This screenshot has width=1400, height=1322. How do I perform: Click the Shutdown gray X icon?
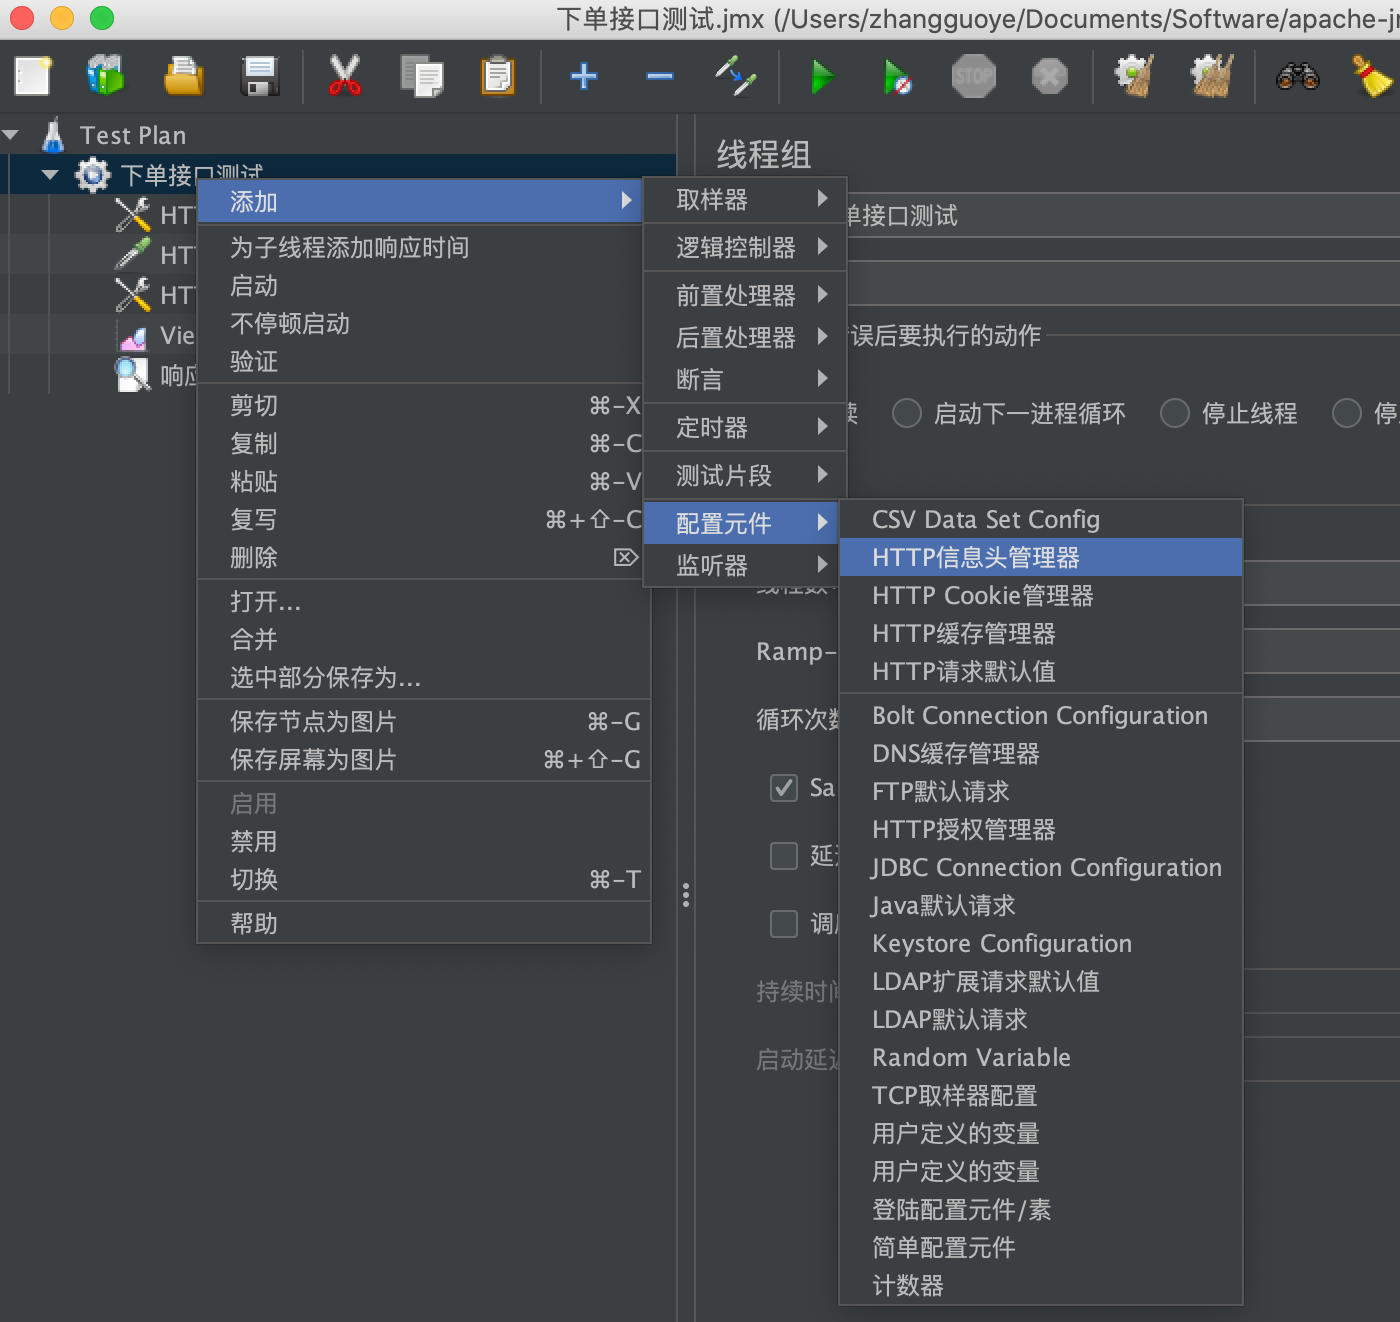(1049, 76)
